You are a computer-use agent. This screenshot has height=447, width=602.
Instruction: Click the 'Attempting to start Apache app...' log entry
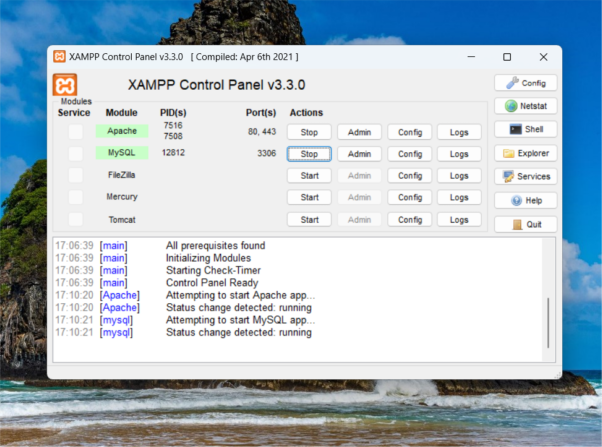(x=240, y=295)
